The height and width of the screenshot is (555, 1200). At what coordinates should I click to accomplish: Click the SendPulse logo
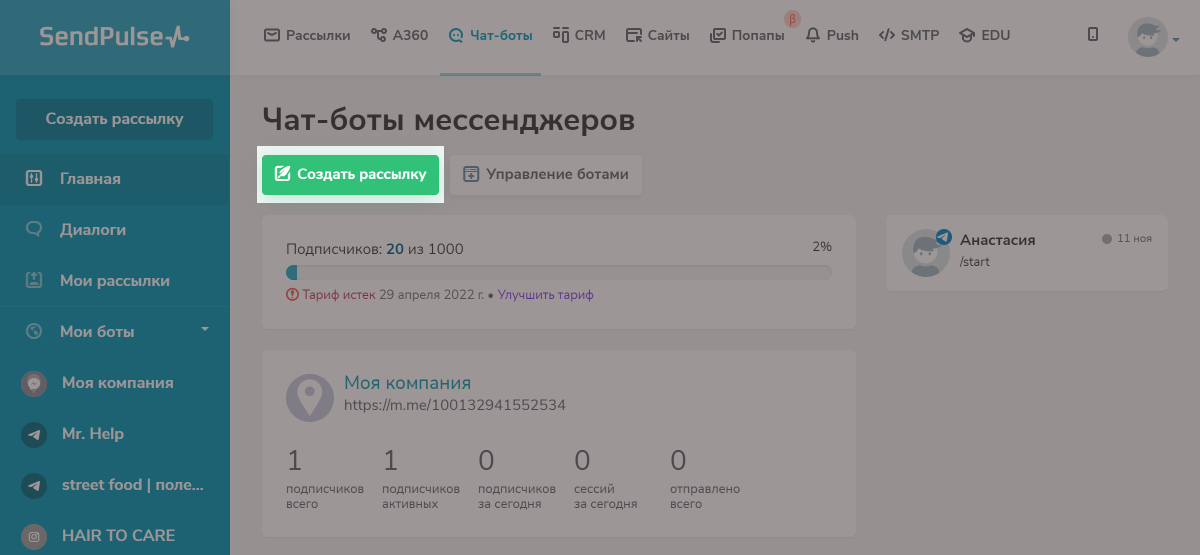tap(114, 37)
